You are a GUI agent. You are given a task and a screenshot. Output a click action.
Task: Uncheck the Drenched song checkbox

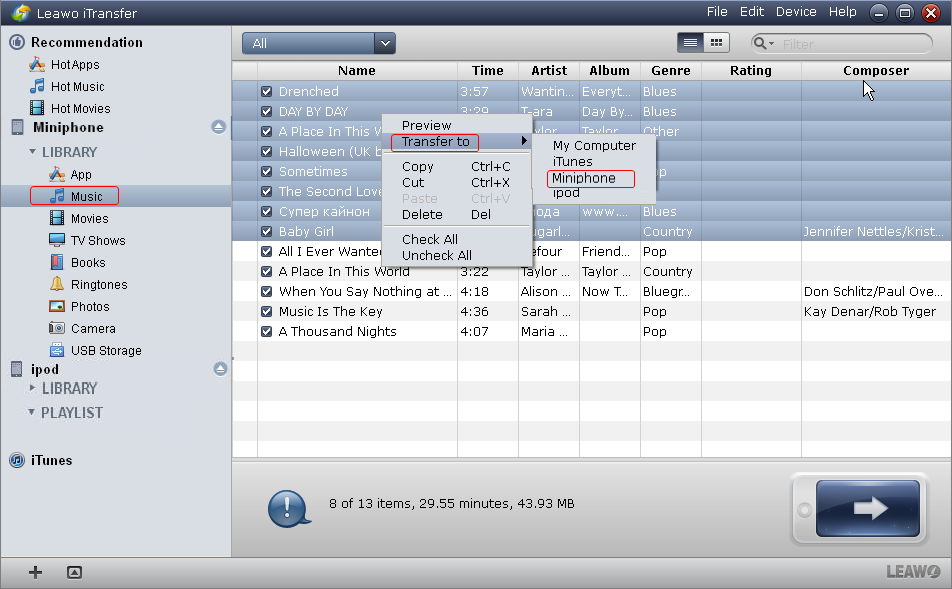pos(266,92)
